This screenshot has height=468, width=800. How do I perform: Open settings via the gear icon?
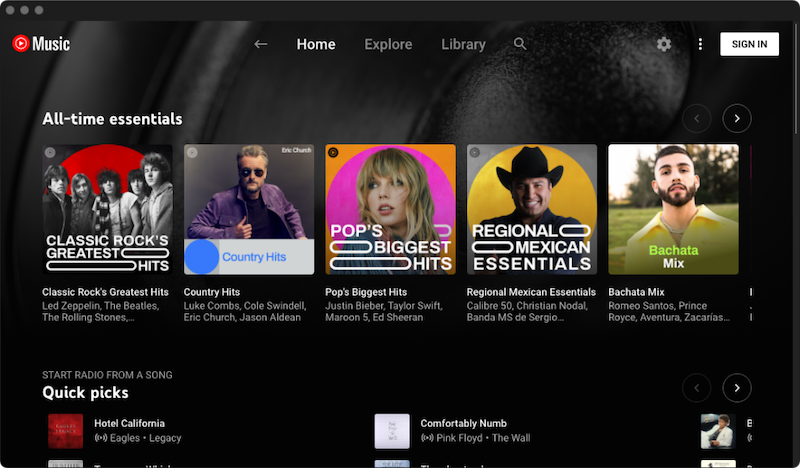pyautogui.click(x=664, y=44)
